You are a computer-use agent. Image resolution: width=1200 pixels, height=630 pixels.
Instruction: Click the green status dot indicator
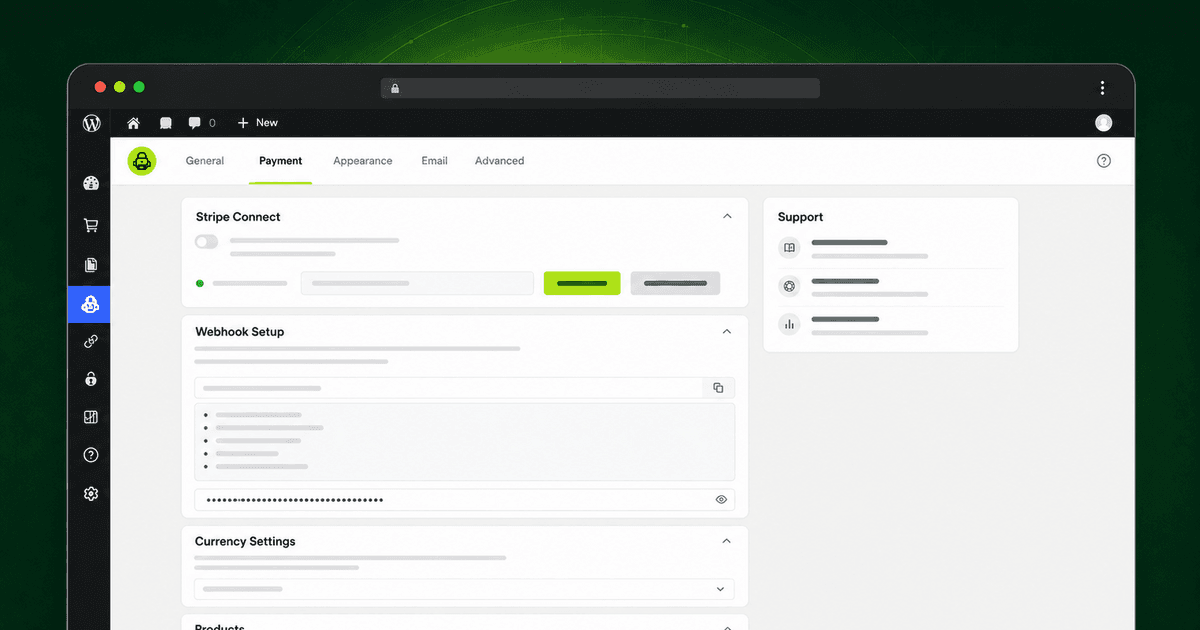click(200, 283)
